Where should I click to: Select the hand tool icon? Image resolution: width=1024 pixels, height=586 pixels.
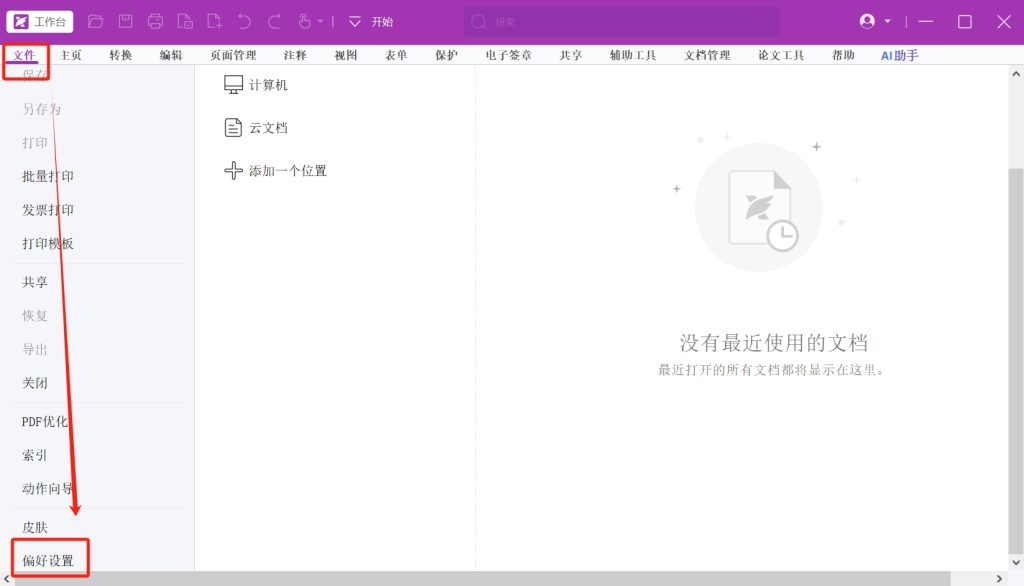coord(305,21)
